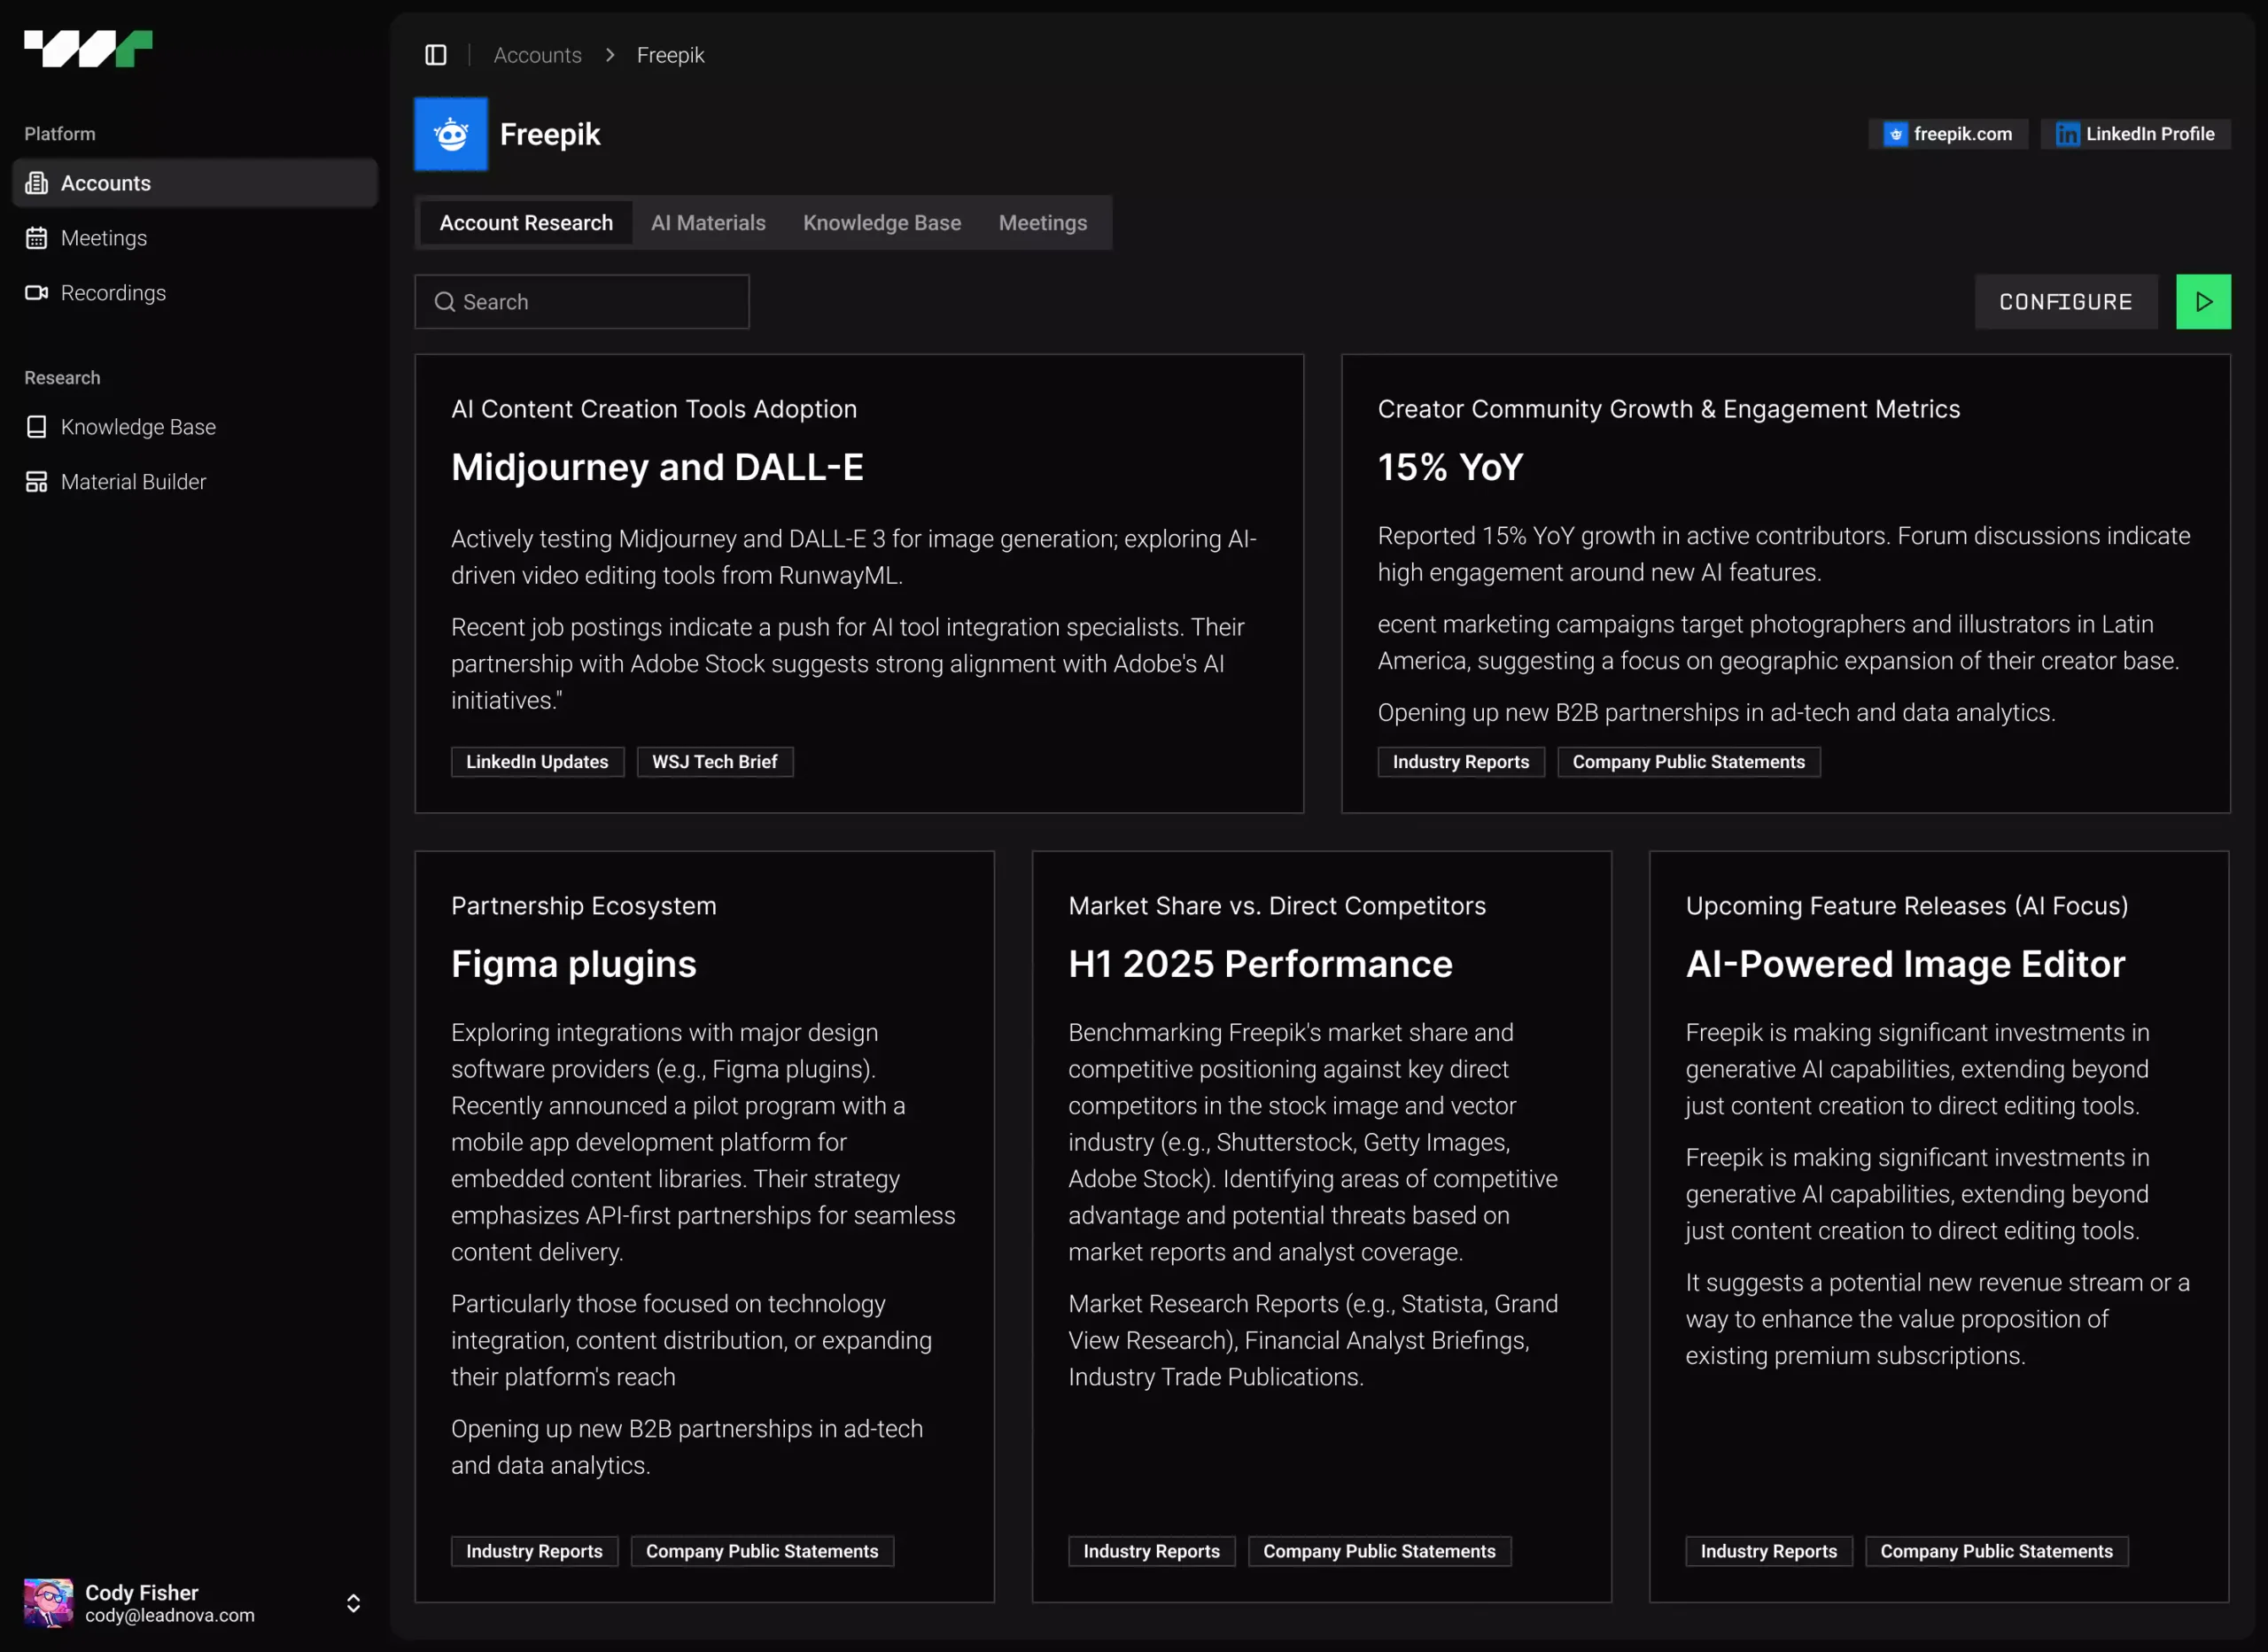Click 'Market Share vs. Direct Competitors' title

tap(1277, 906)
